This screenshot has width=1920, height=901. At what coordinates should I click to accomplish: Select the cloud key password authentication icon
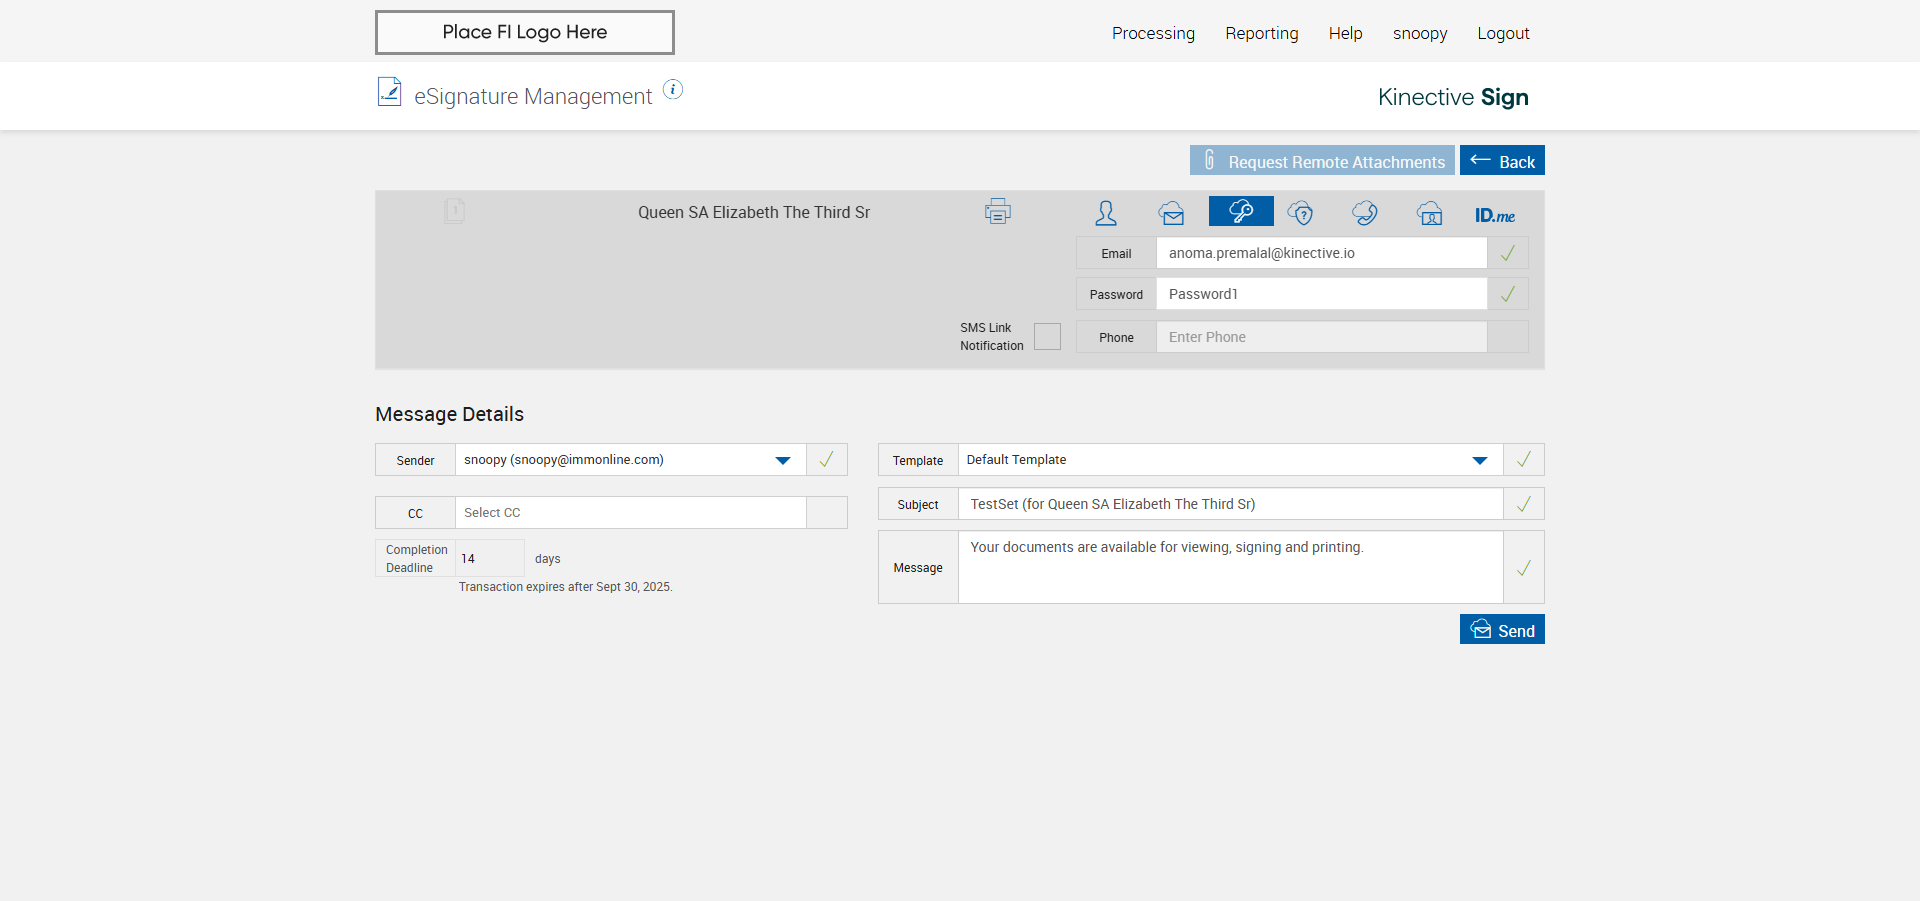tap(1240, 211)
